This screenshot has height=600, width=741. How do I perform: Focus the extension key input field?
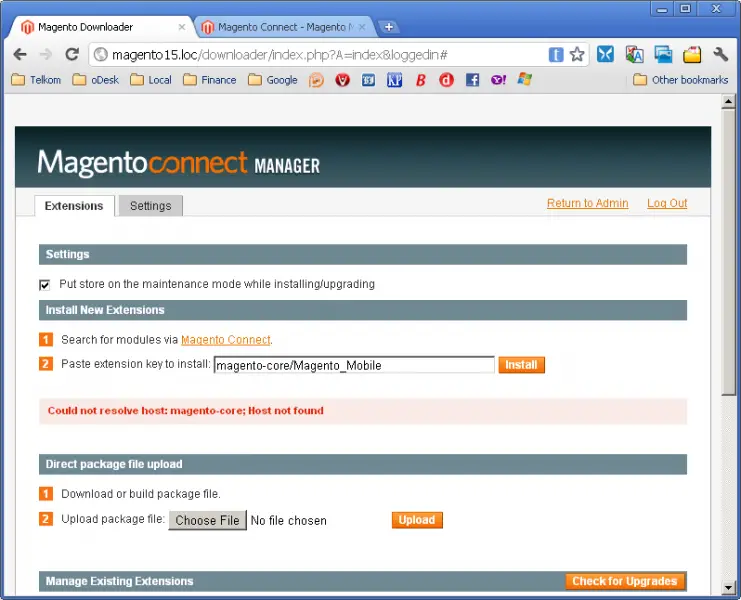[x=354, y=365]
